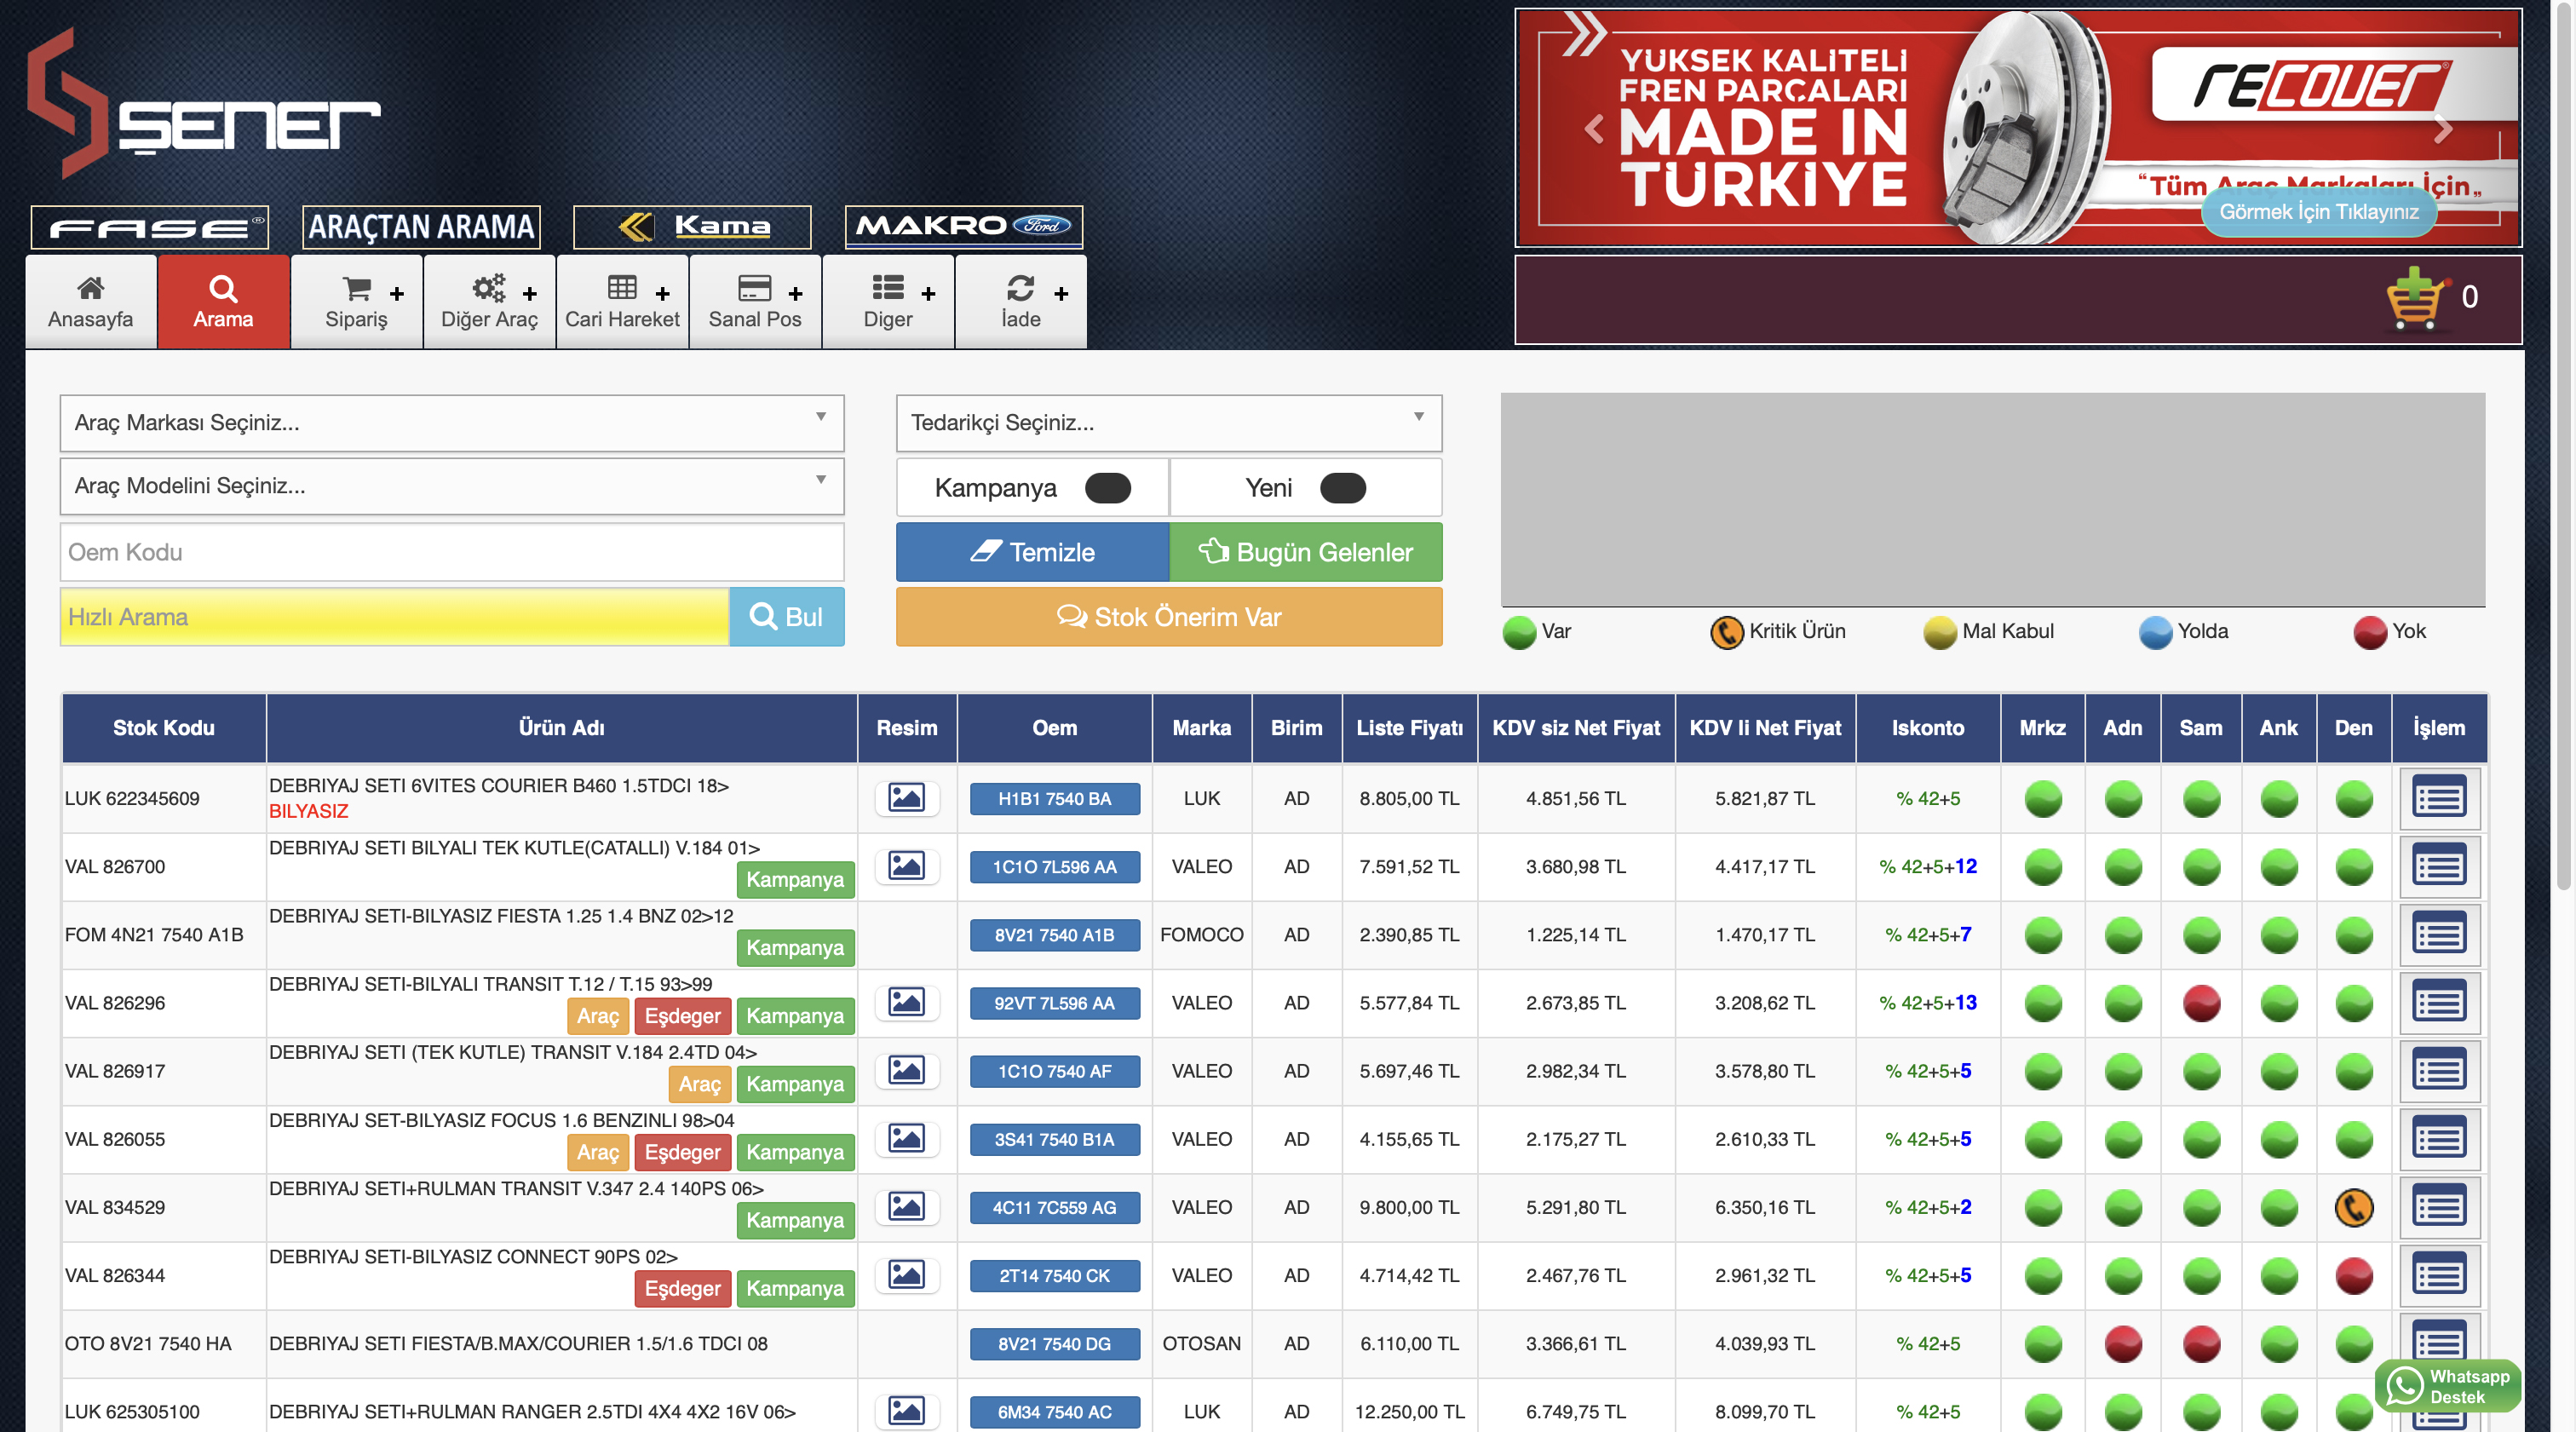Image resolution: width=2576 pixels, height=1432 pixels.
Task: Click red Den stock dot for VAL 826344
Action: click(2353, 1275)
